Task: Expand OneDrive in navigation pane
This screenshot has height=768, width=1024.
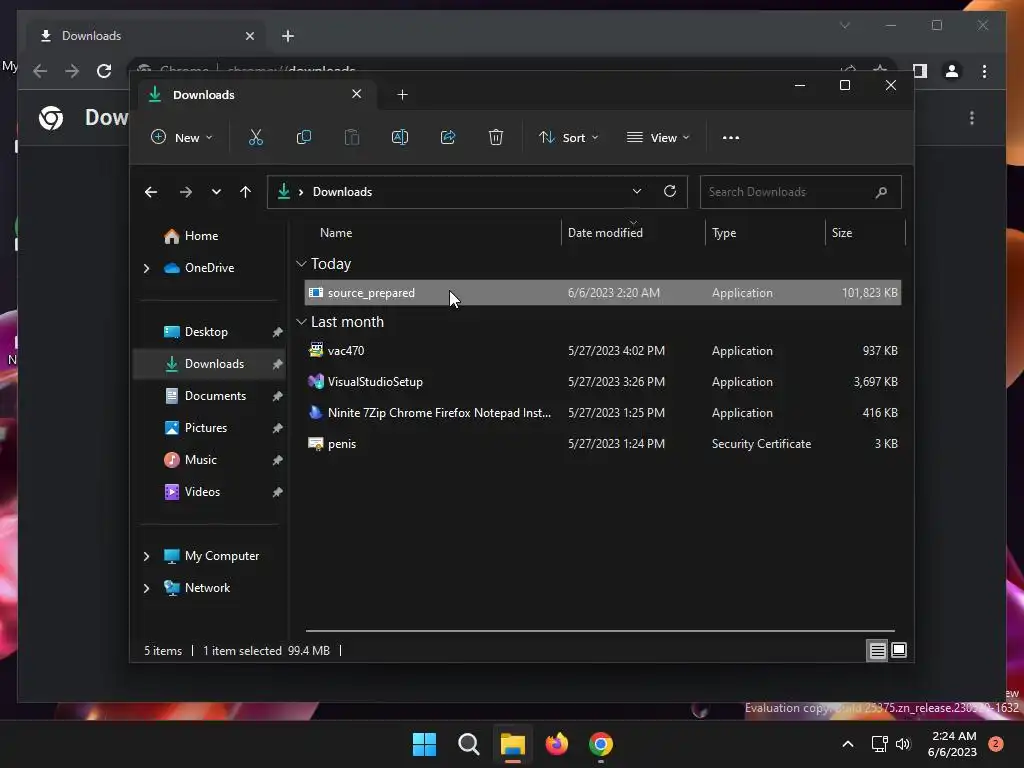Action: point(146,268)
